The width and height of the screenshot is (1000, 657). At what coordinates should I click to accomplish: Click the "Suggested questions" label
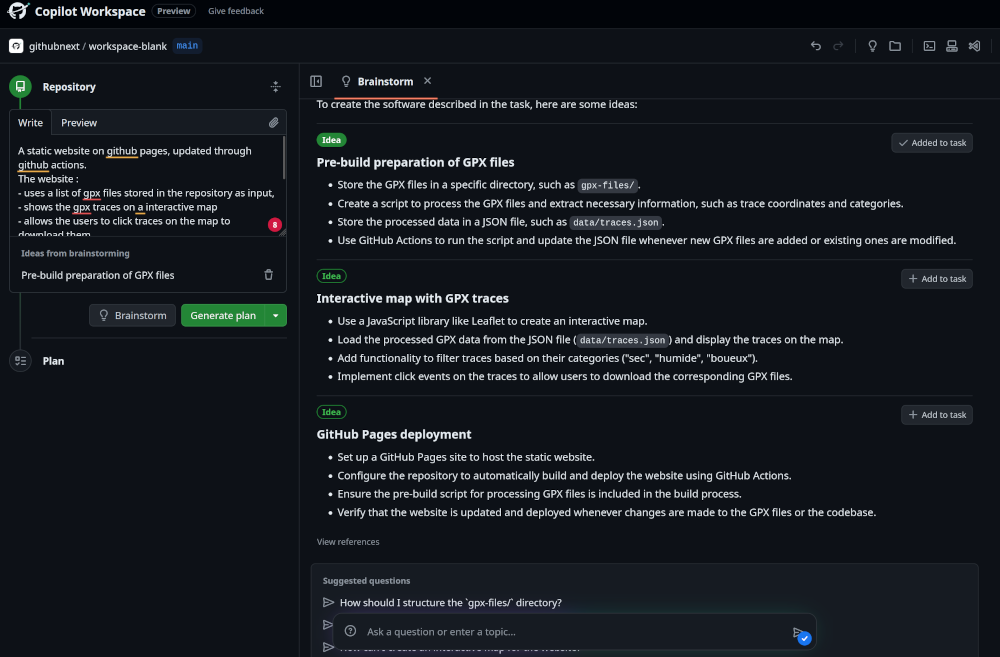[366, 580]
